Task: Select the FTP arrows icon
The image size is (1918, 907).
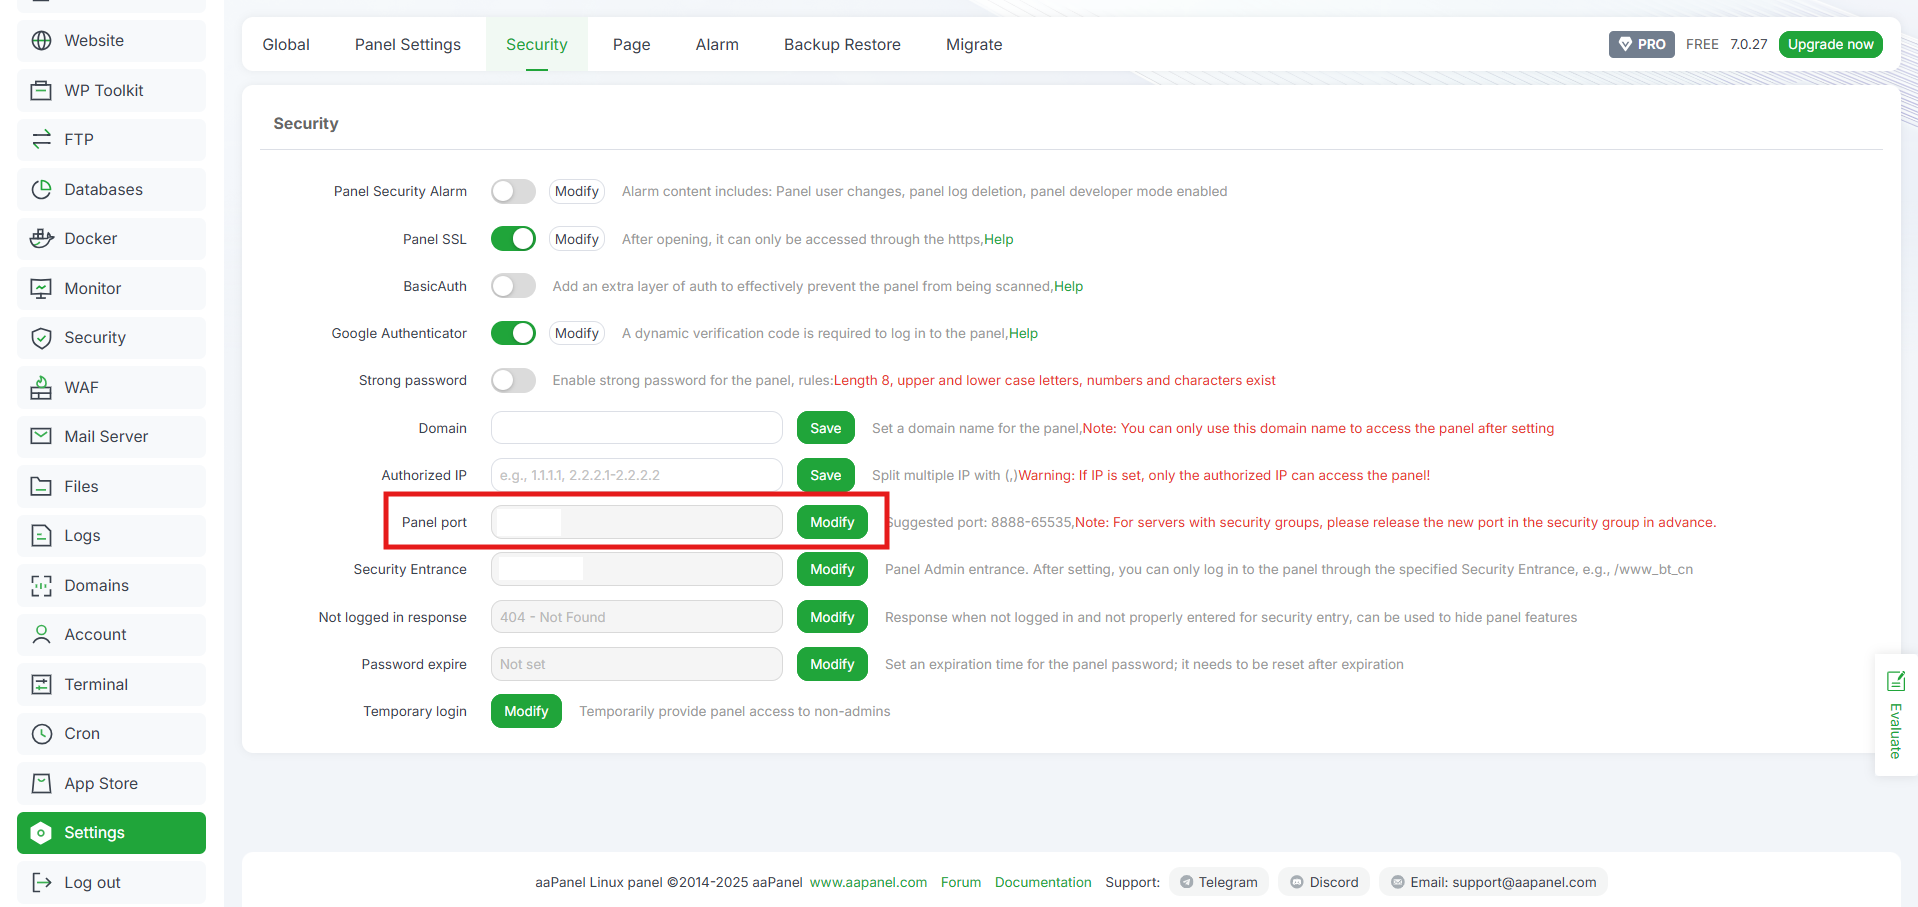Action: 41,140
